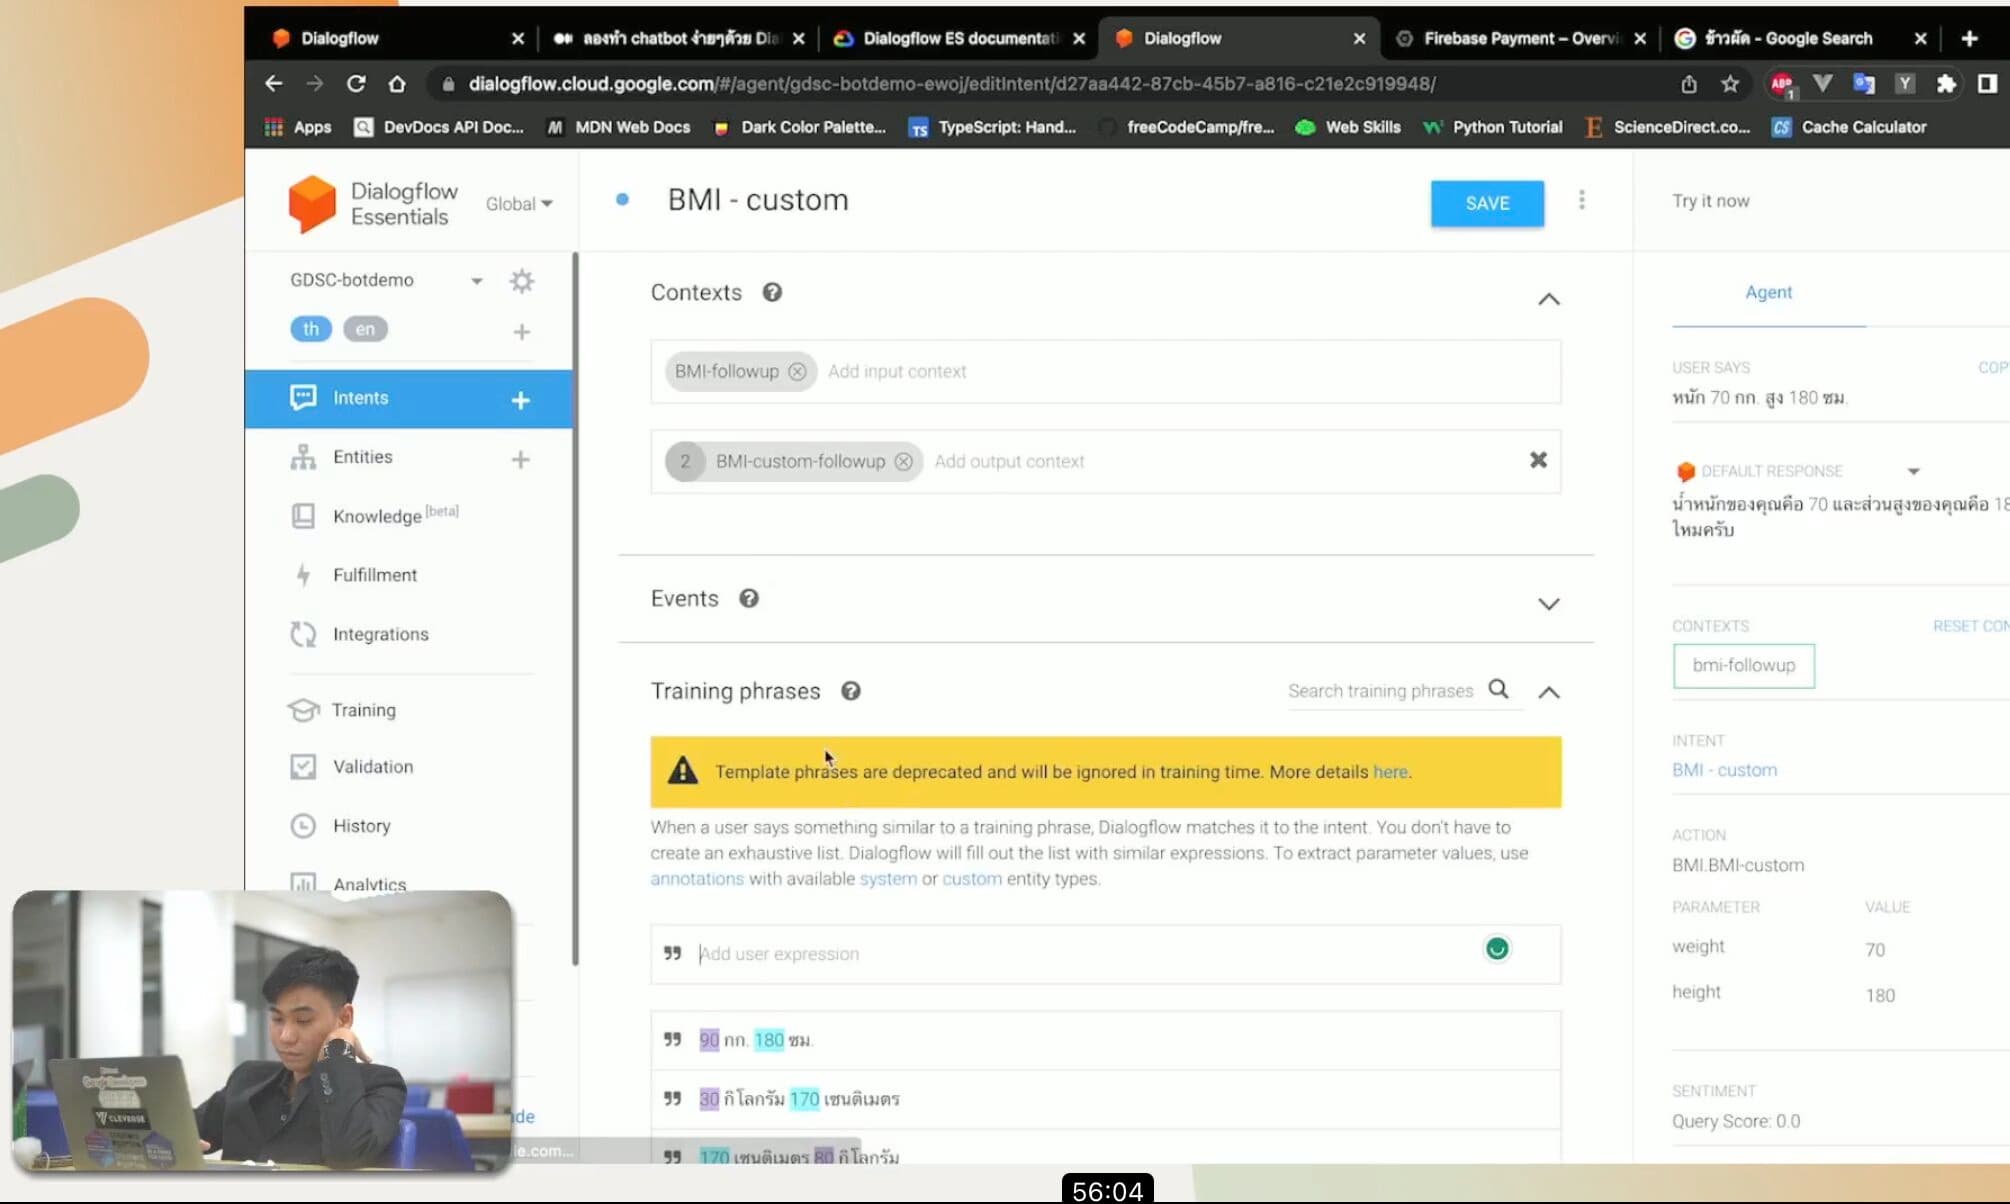Screen dimensions: 2010x1204
Task: Switch agent language to en
Action: 365,329
